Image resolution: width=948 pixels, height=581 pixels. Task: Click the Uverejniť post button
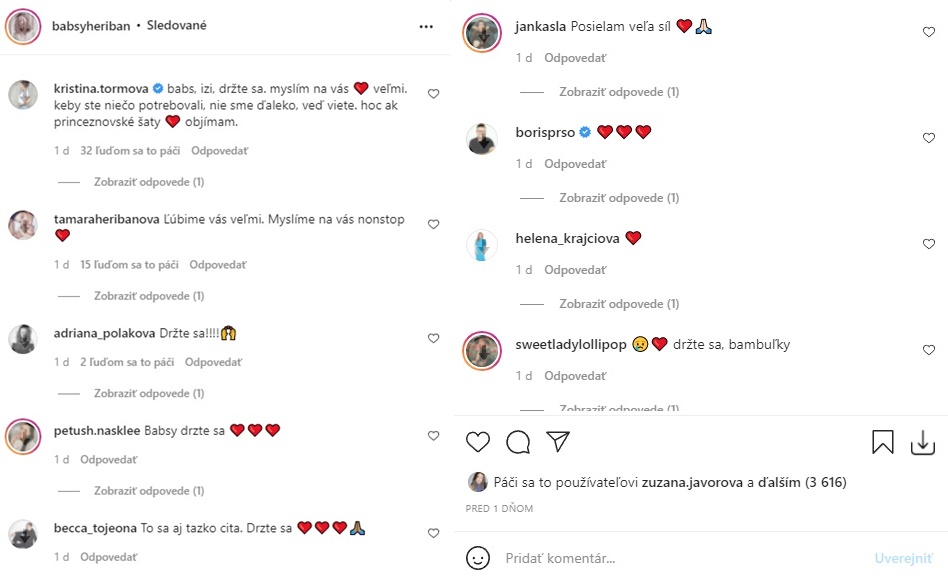(x=903, y=558)
